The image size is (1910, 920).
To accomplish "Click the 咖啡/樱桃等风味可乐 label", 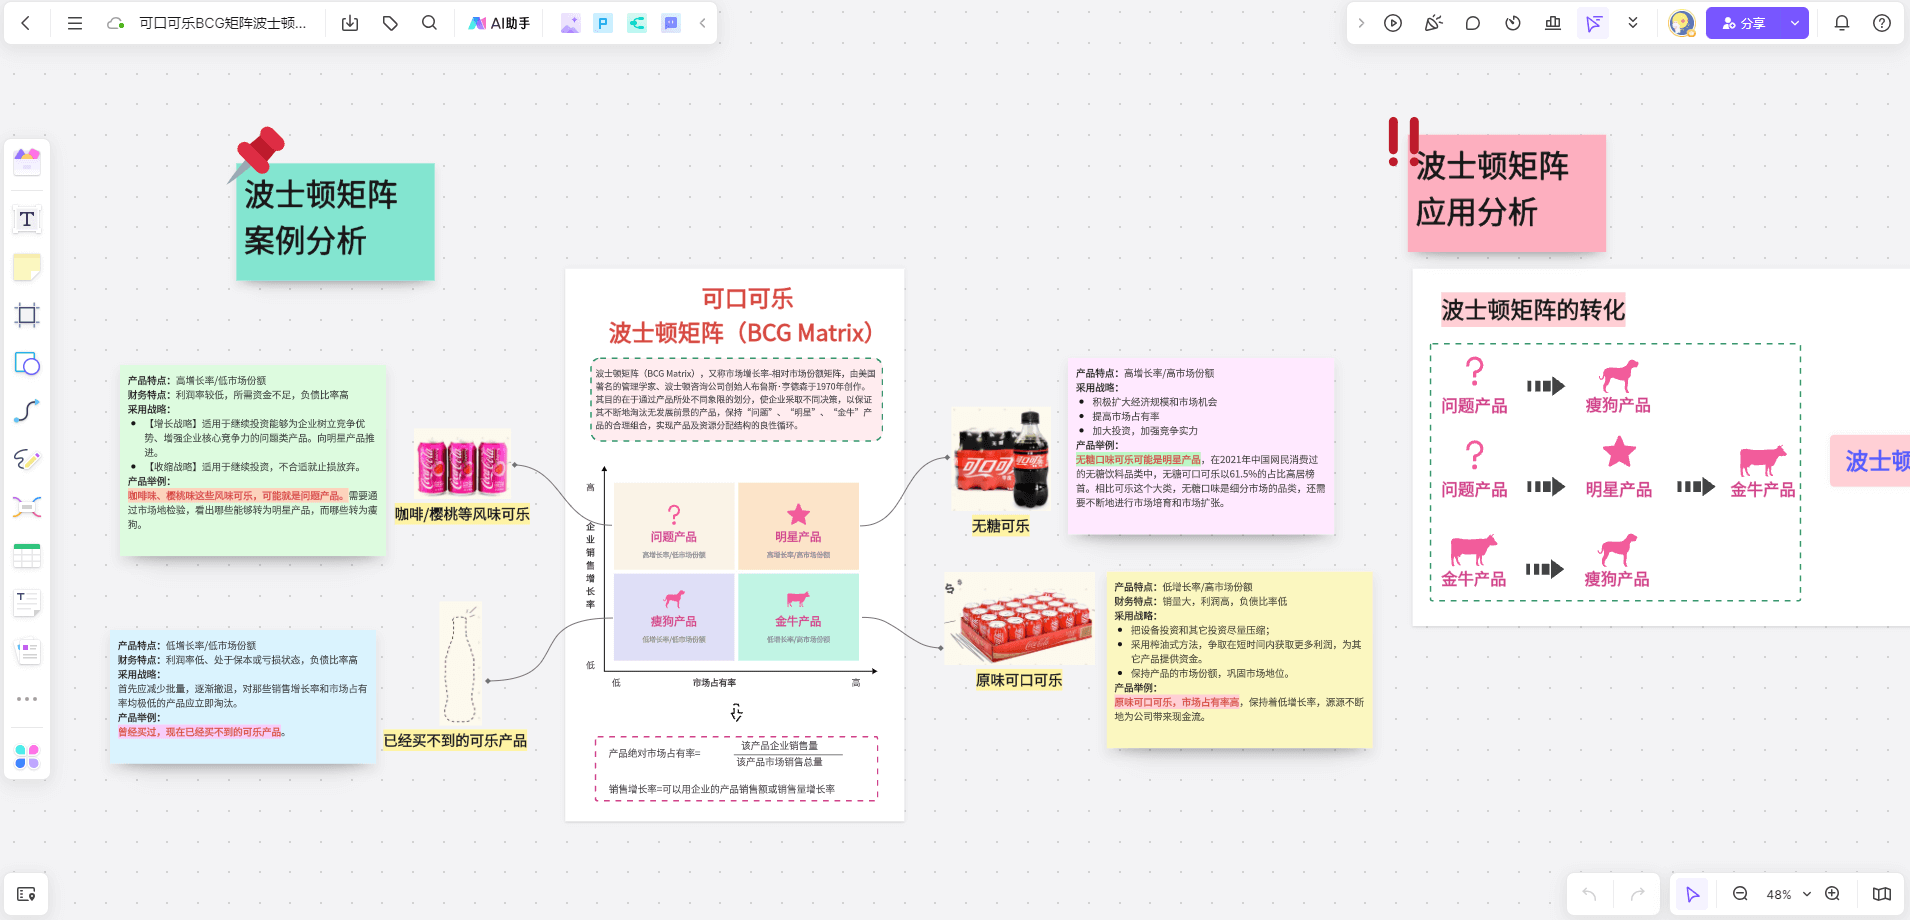I will pyautogui.click(x=462, y=514).
